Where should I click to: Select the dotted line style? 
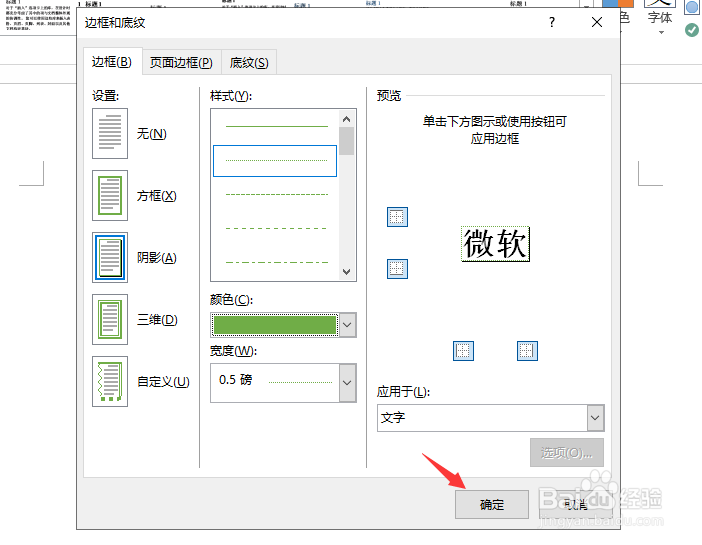(275, 161)
